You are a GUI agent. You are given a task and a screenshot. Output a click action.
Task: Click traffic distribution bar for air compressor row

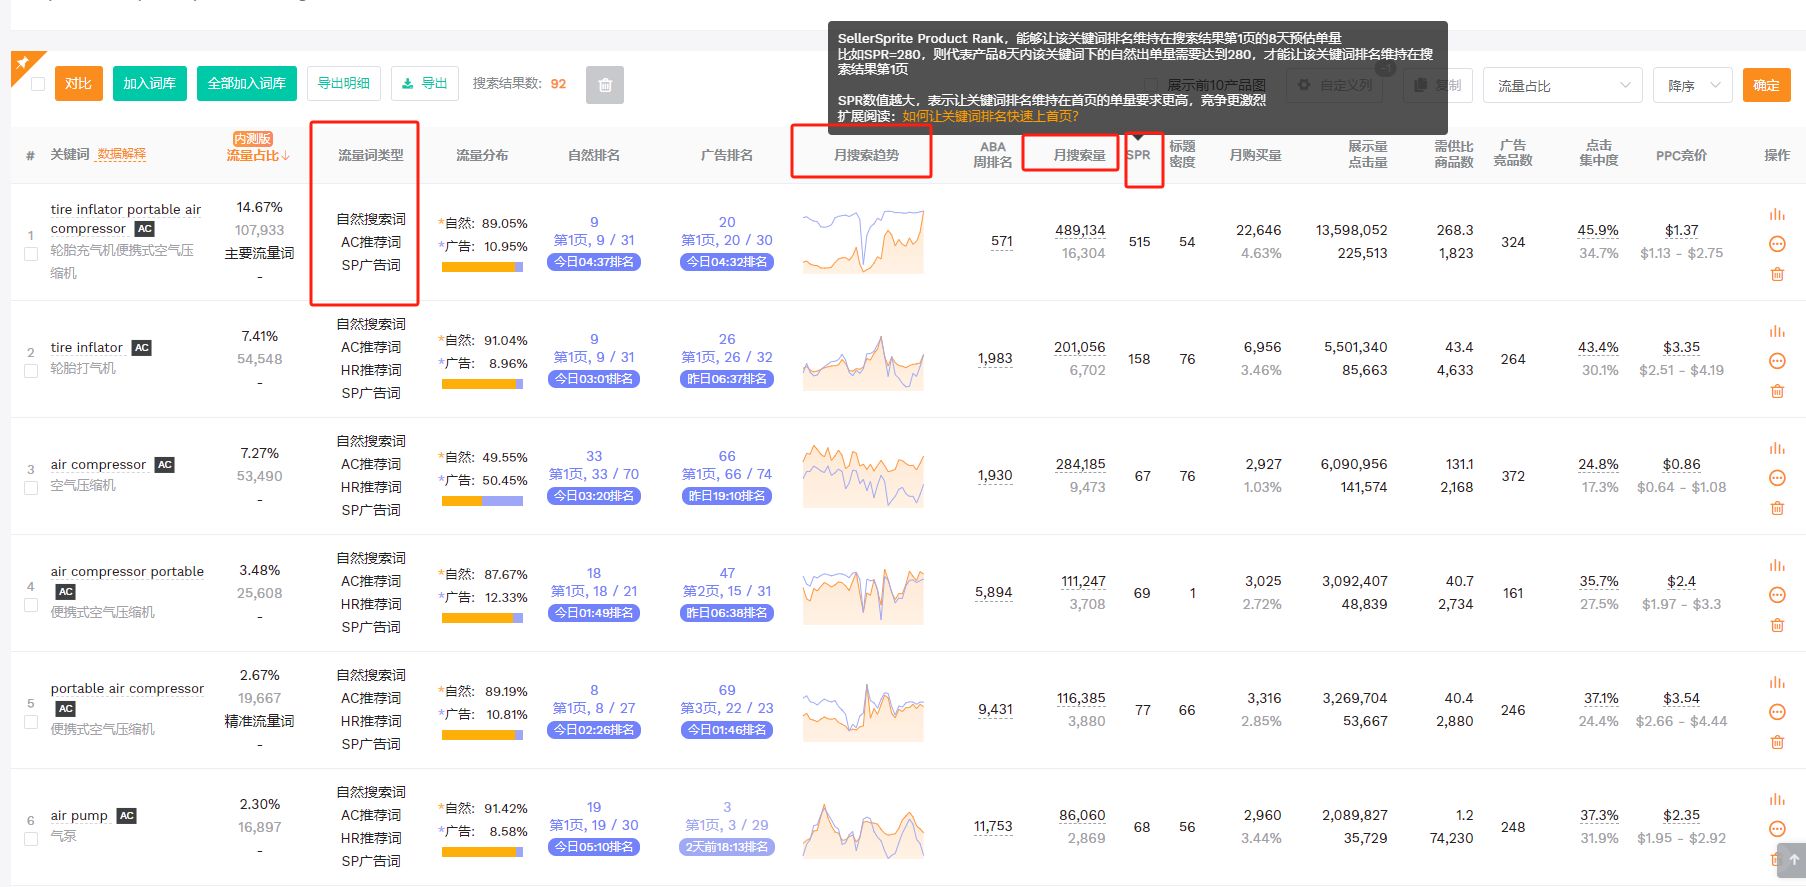click(482, 501)
